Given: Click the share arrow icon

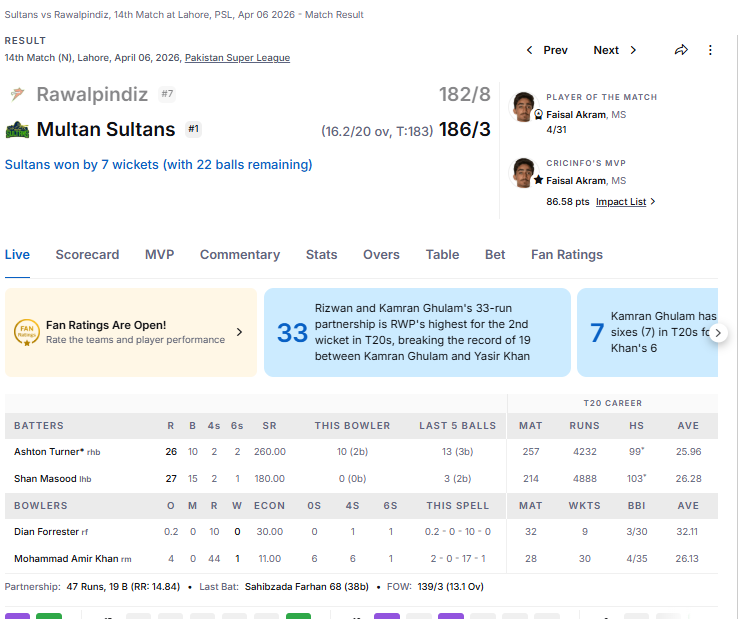Looking at the screenshot, I should 681,50.
